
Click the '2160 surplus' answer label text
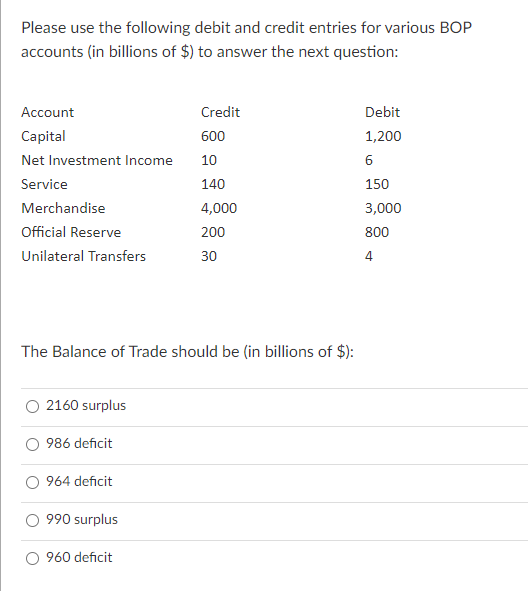(x=86, y=406)
